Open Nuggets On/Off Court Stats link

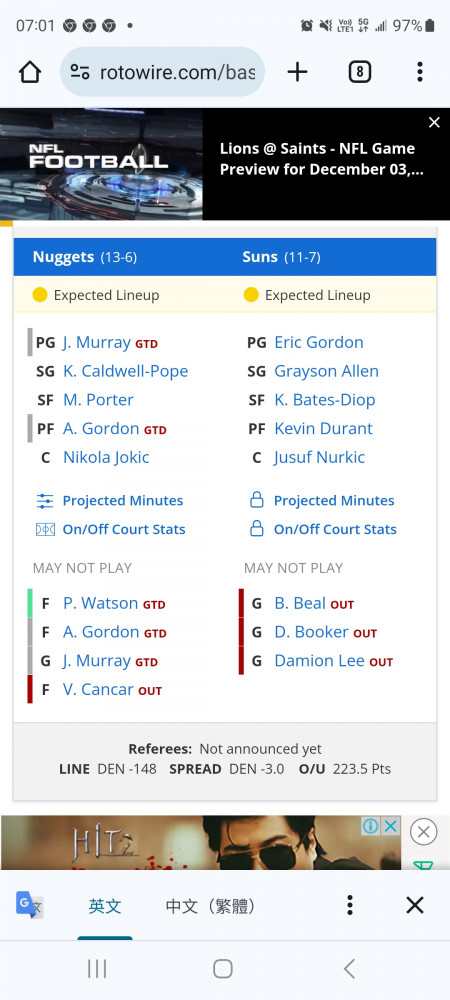(124, 529)
